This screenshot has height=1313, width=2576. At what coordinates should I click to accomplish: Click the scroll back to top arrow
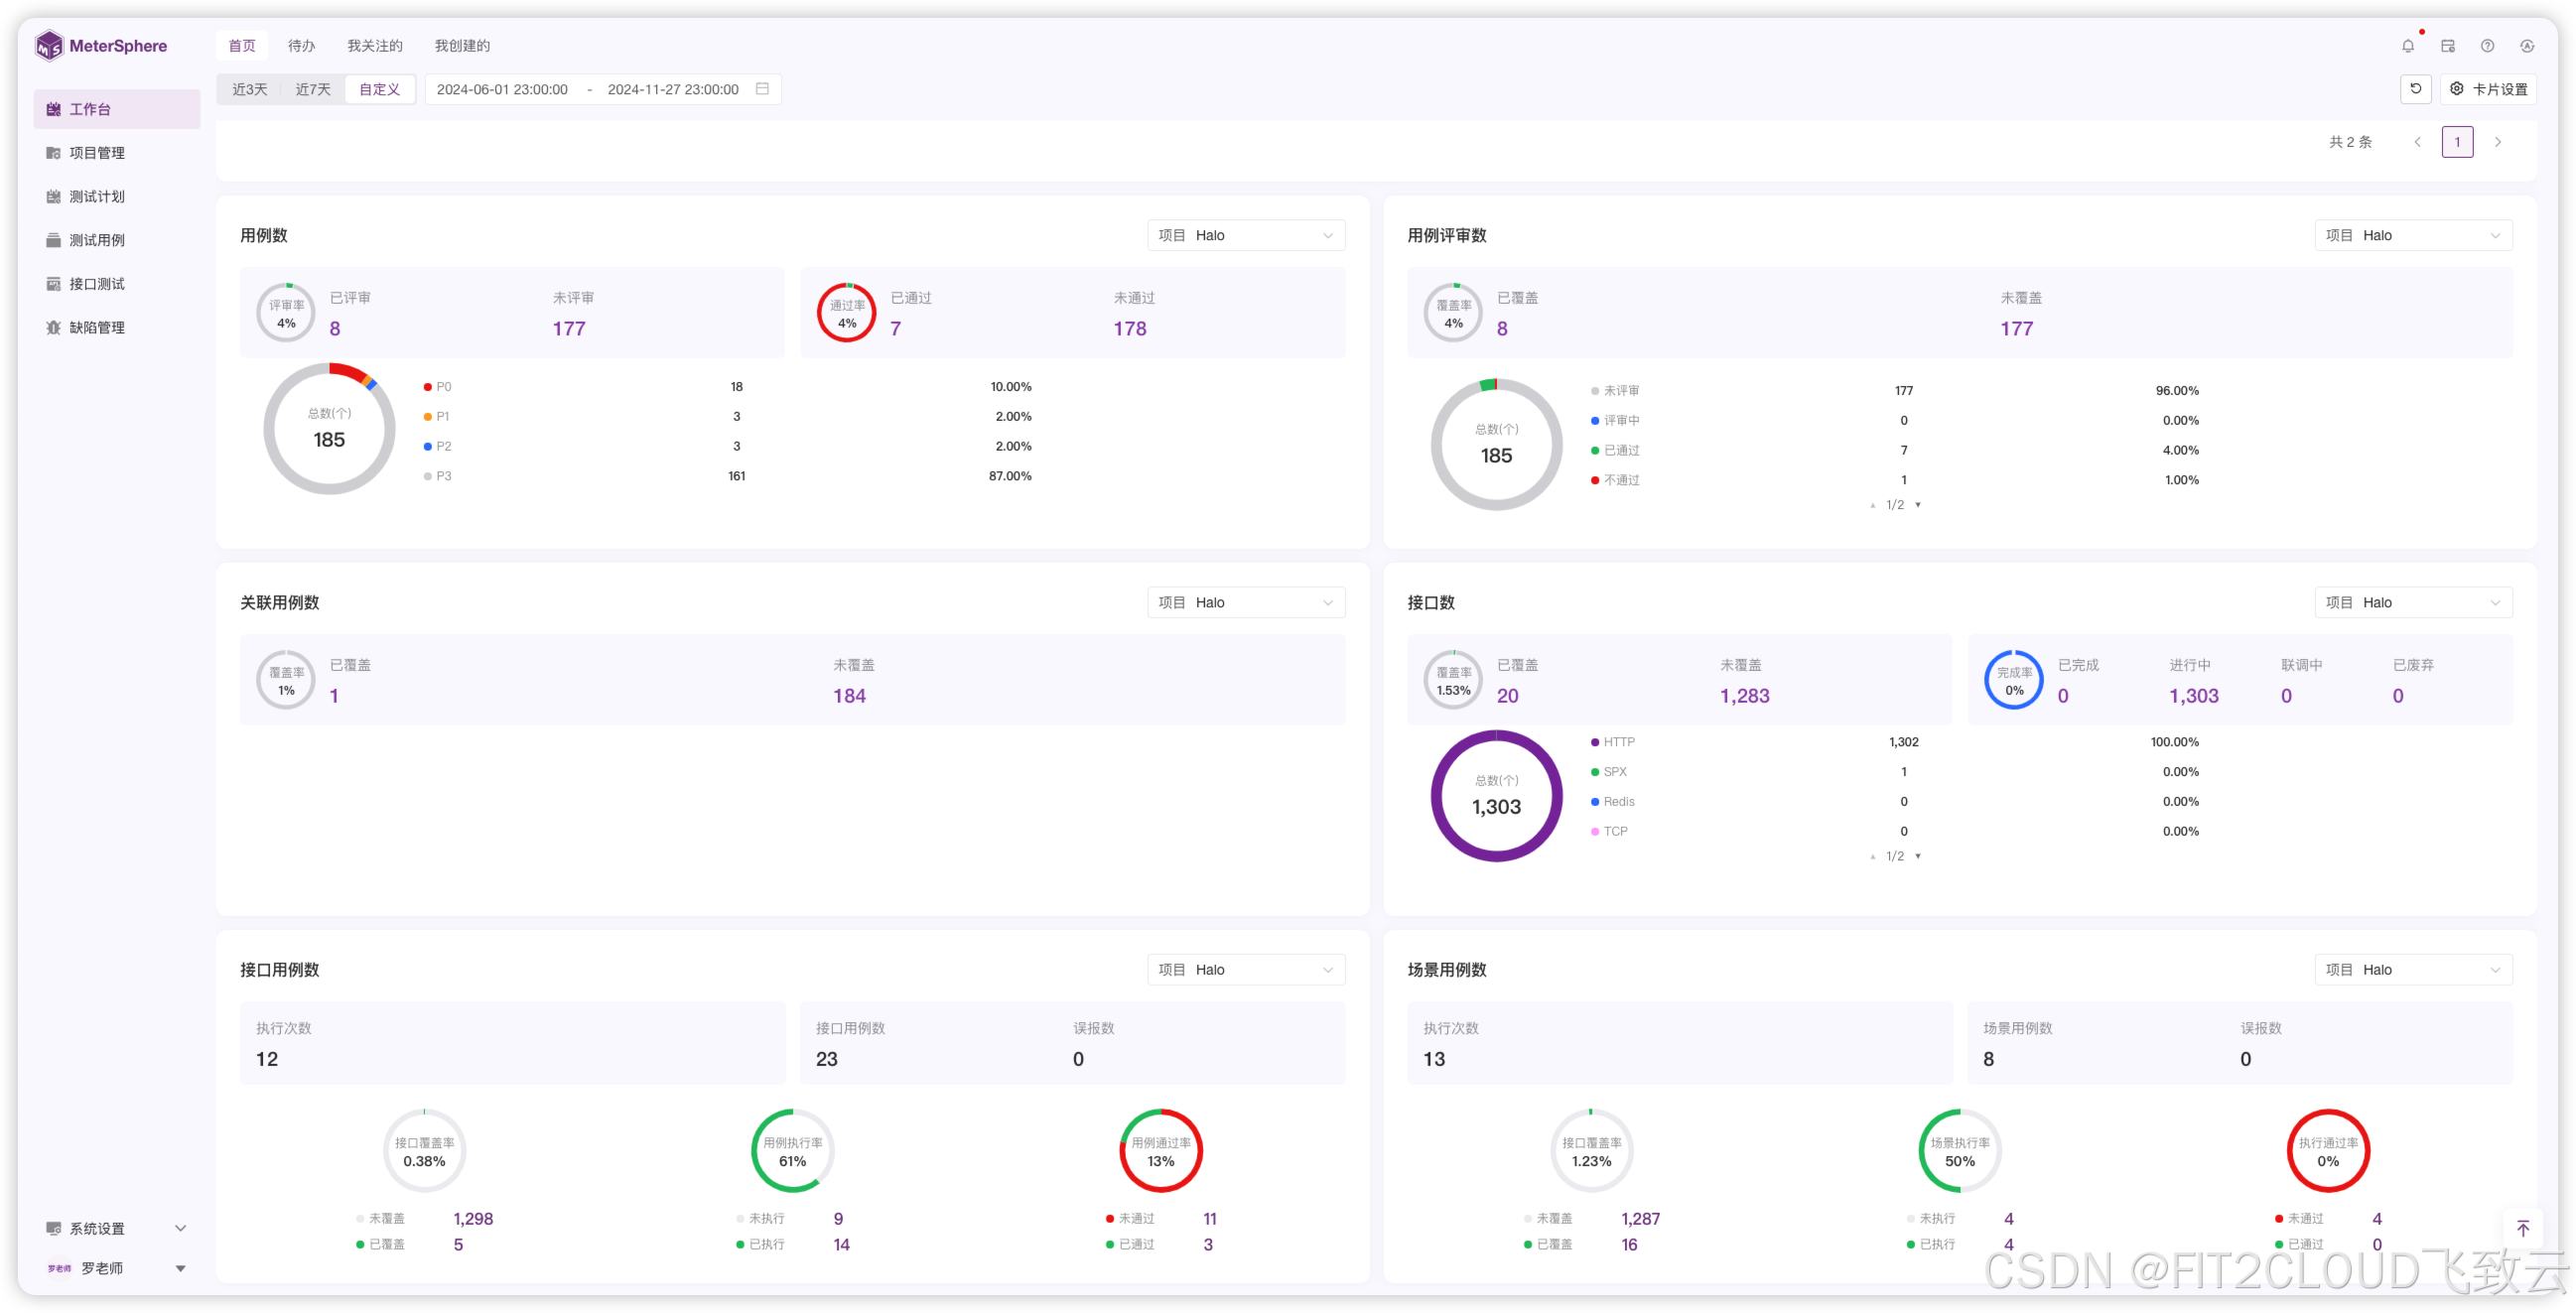pos(2523,1228)
